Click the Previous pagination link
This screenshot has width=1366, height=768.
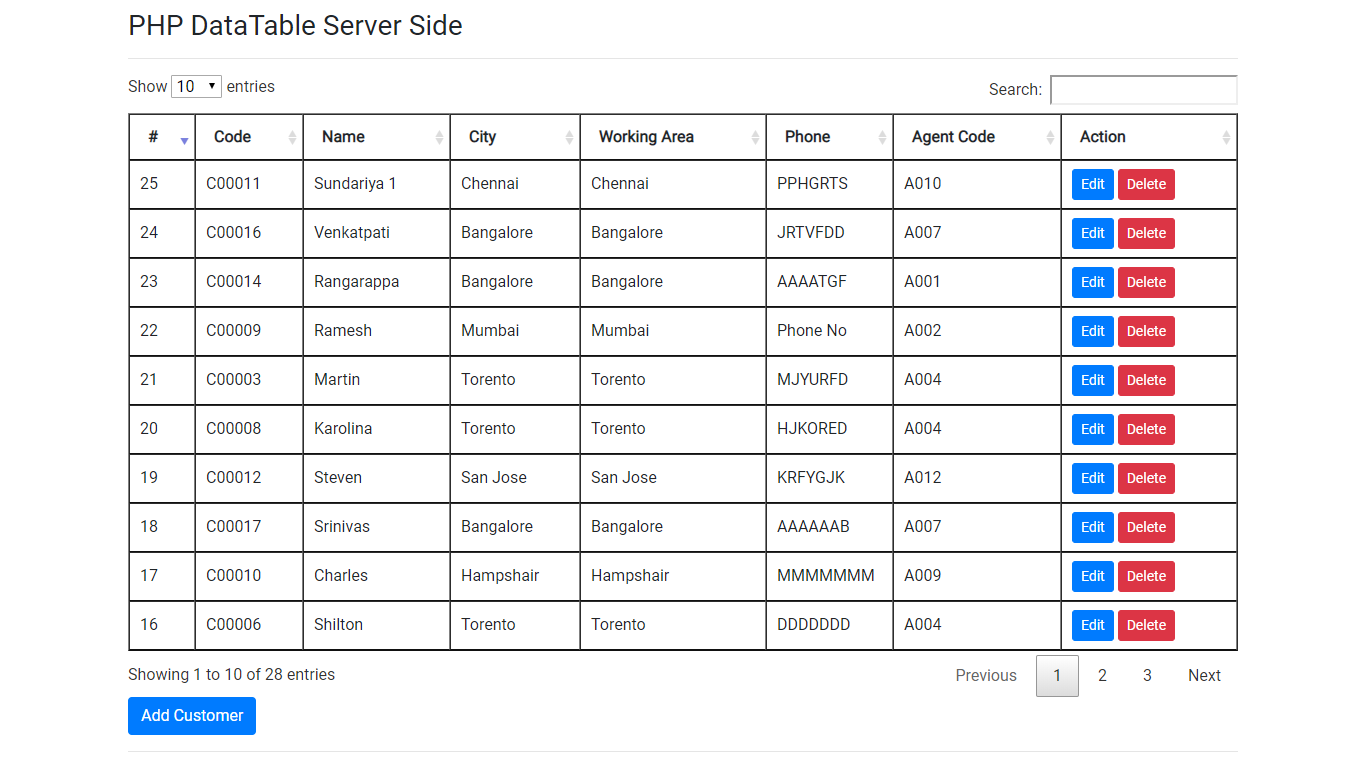986,675
